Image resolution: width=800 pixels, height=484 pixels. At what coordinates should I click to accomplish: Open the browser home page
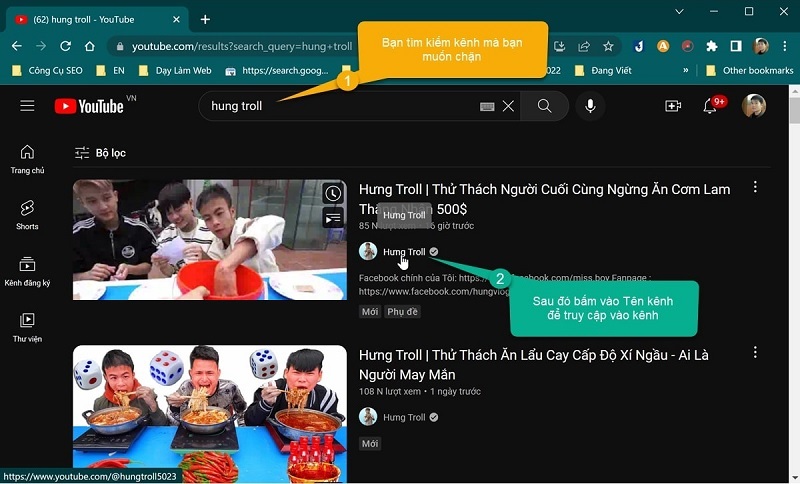click(90, 46)
